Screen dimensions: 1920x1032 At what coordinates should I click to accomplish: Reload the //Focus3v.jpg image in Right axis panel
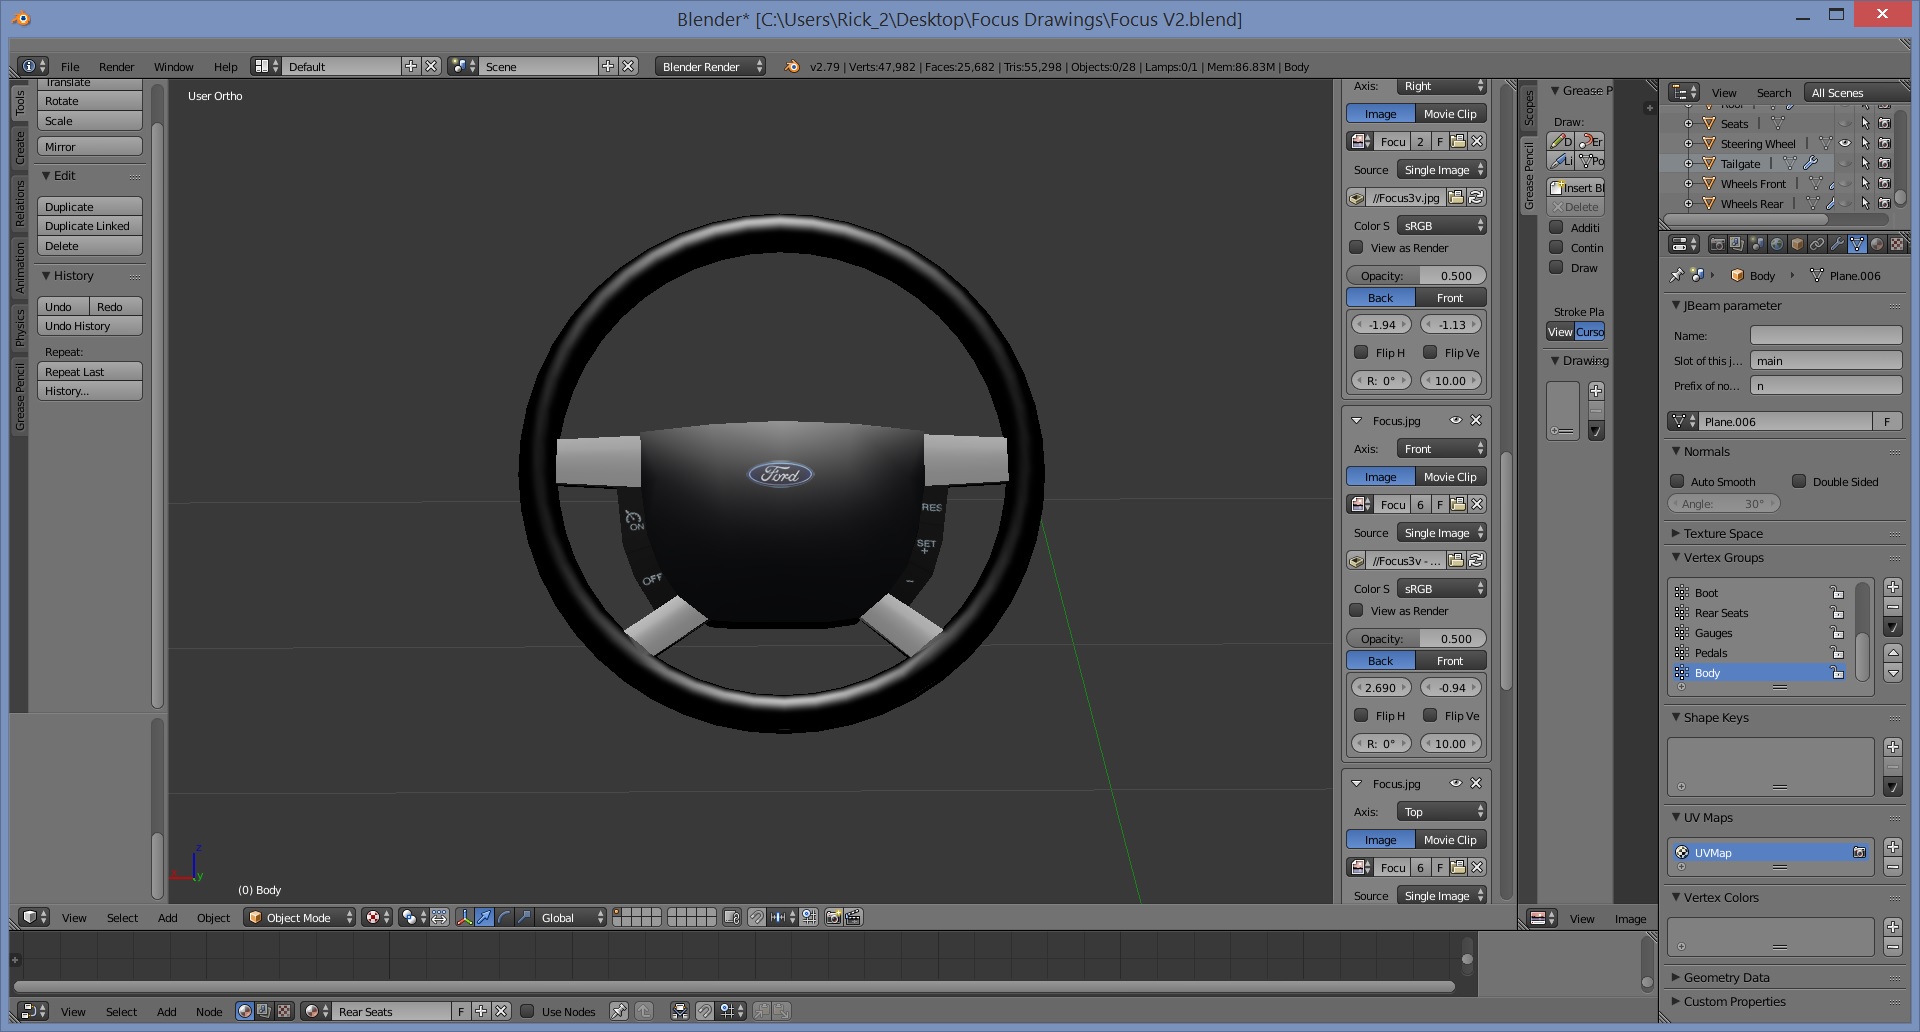[x=1476, y=197]
